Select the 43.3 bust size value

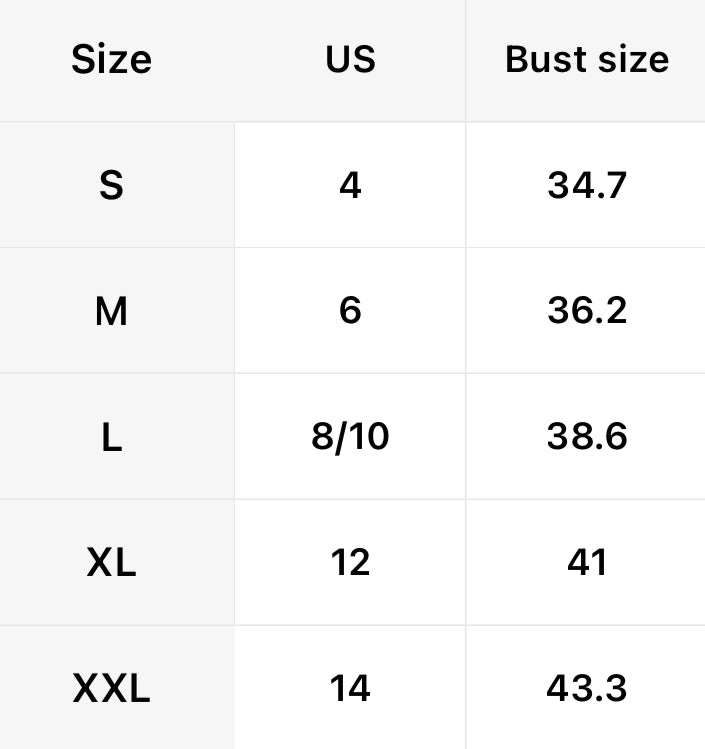[586, 689]
